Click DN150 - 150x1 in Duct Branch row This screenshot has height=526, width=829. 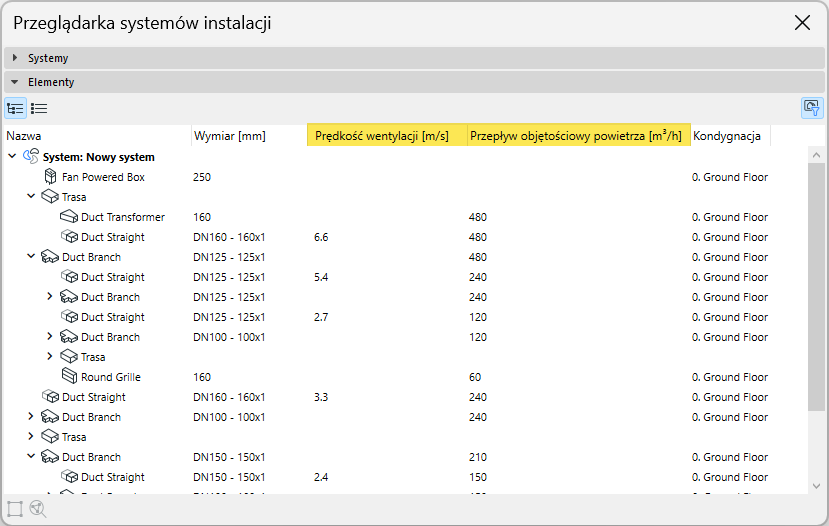click(229, 457)
